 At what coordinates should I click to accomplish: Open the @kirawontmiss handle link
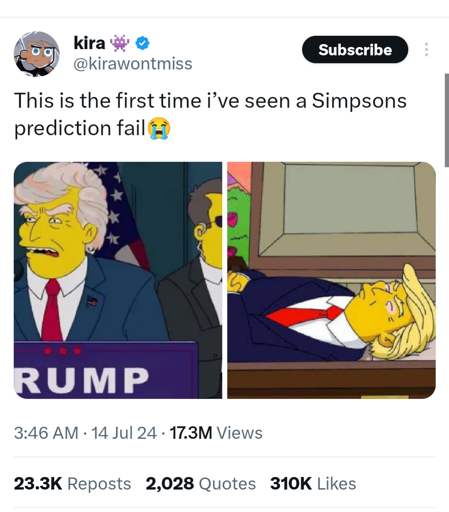[133, 63]
